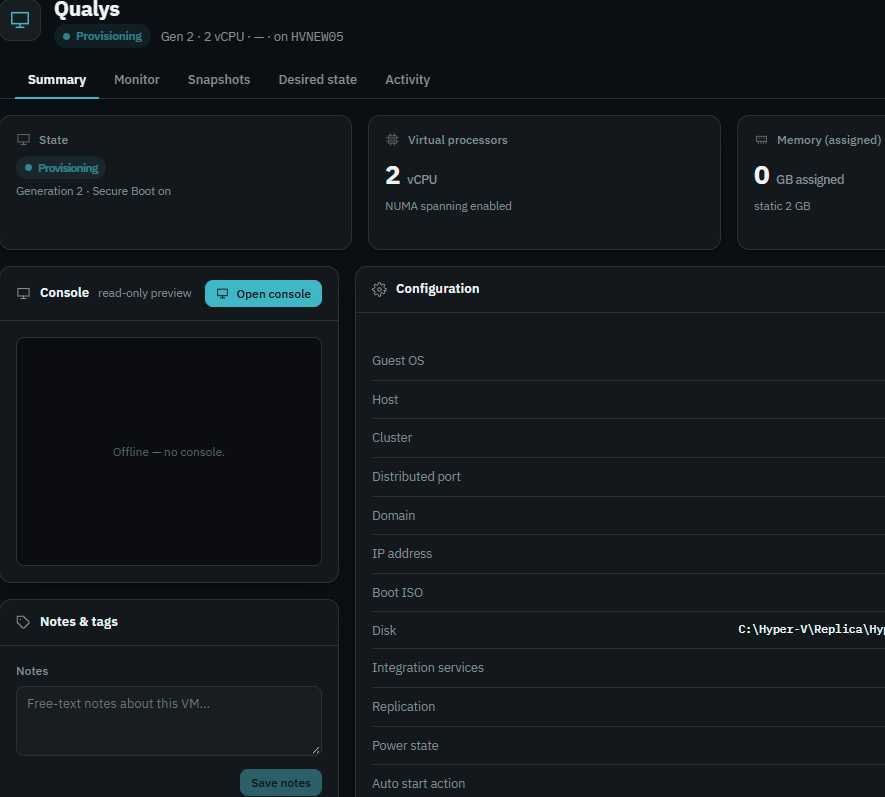The height and width of the screenshot is (797, 885).
Task: Click the 'read-only preview' console caption
Action: pyautogui.click(x=145, y=293)
